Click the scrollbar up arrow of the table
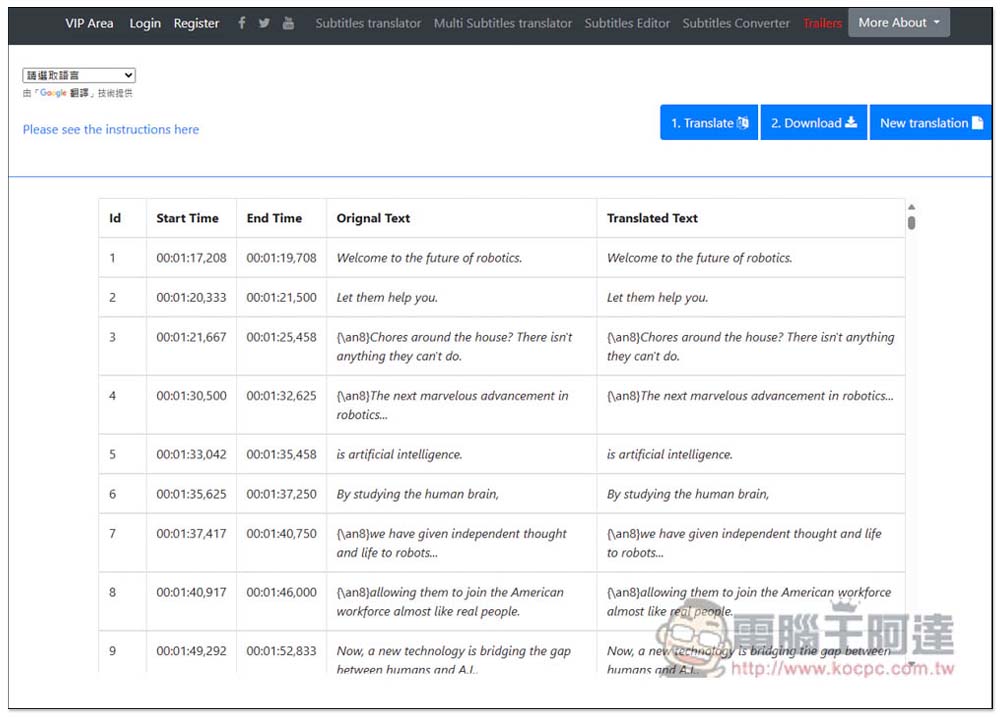 [911, 207]
